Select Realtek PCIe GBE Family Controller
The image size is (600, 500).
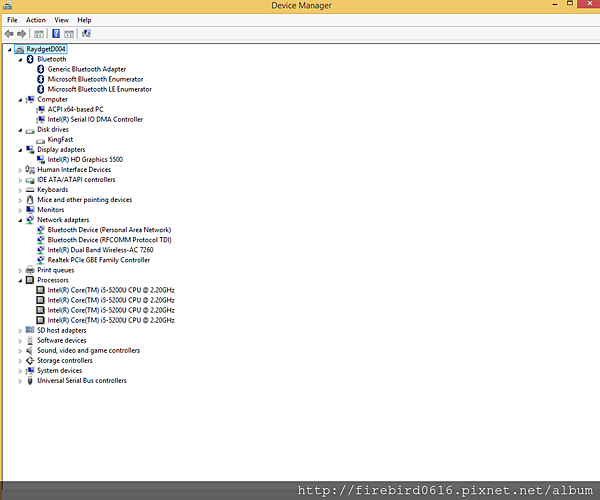tap(99, 260)
